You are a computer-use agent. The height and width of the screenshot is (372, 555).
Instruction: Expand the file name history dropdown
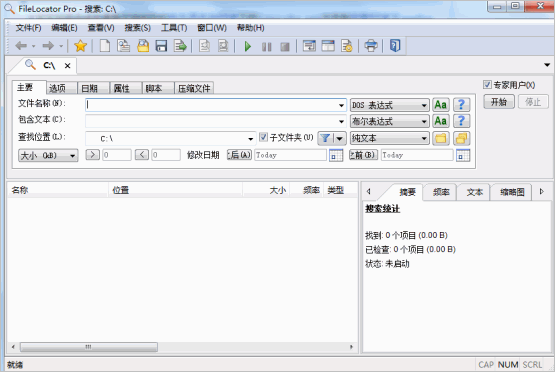[341, 105]
